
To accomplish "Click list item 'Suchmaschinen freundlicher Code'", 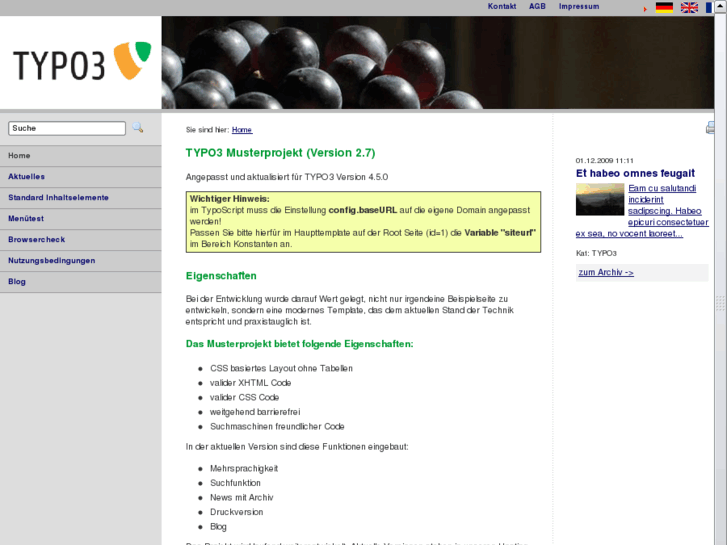I will [x=277, y=426].
